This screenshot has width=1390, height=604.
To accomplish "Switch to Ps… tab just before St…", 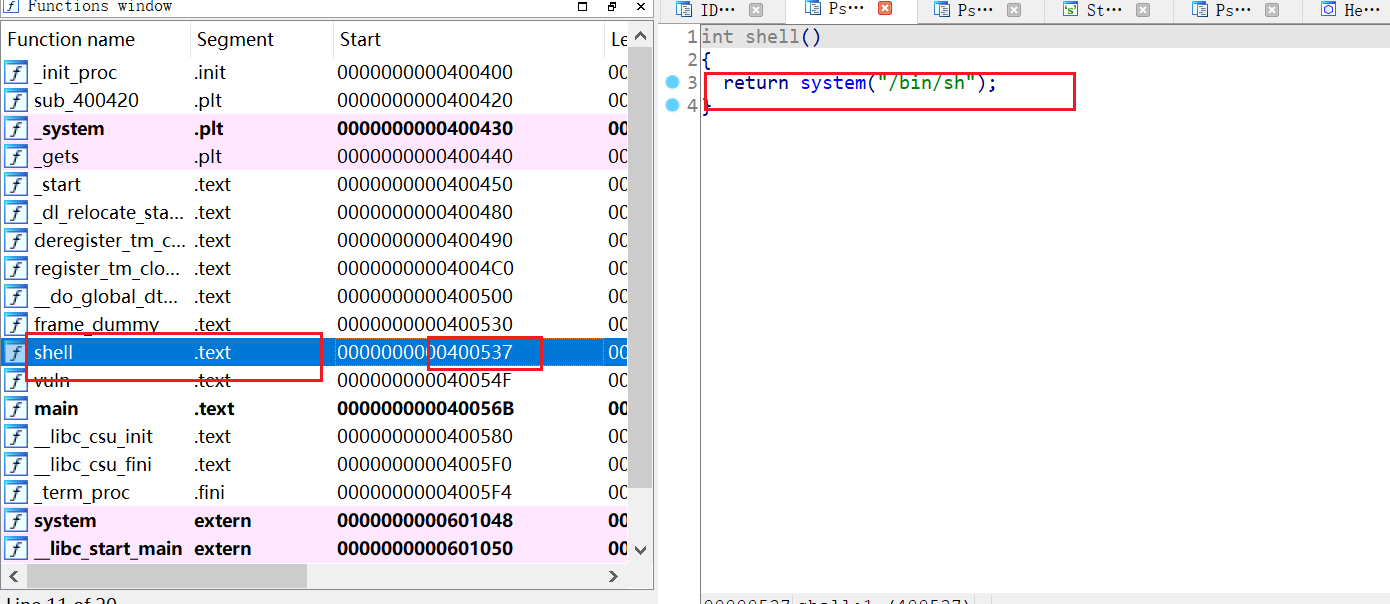I will pyautogui.click(x=980, y=10).
